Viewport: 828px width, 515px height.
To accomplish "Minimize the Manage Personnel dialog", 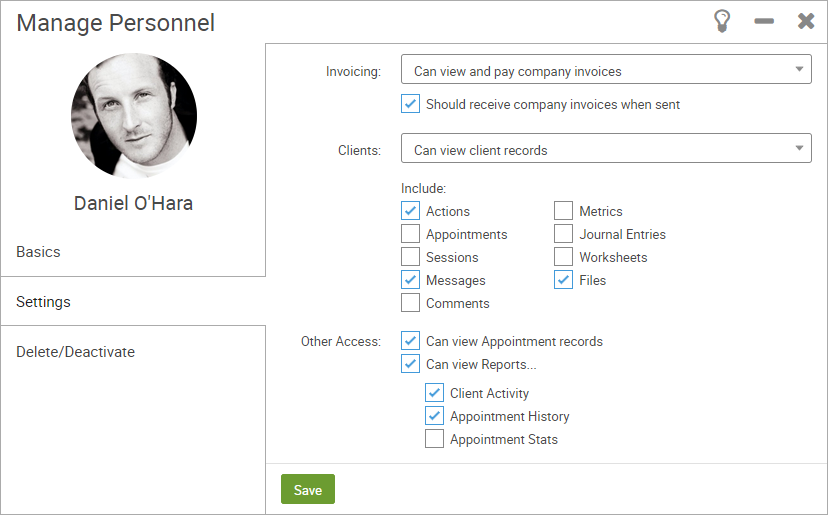I will pos(764,21).
